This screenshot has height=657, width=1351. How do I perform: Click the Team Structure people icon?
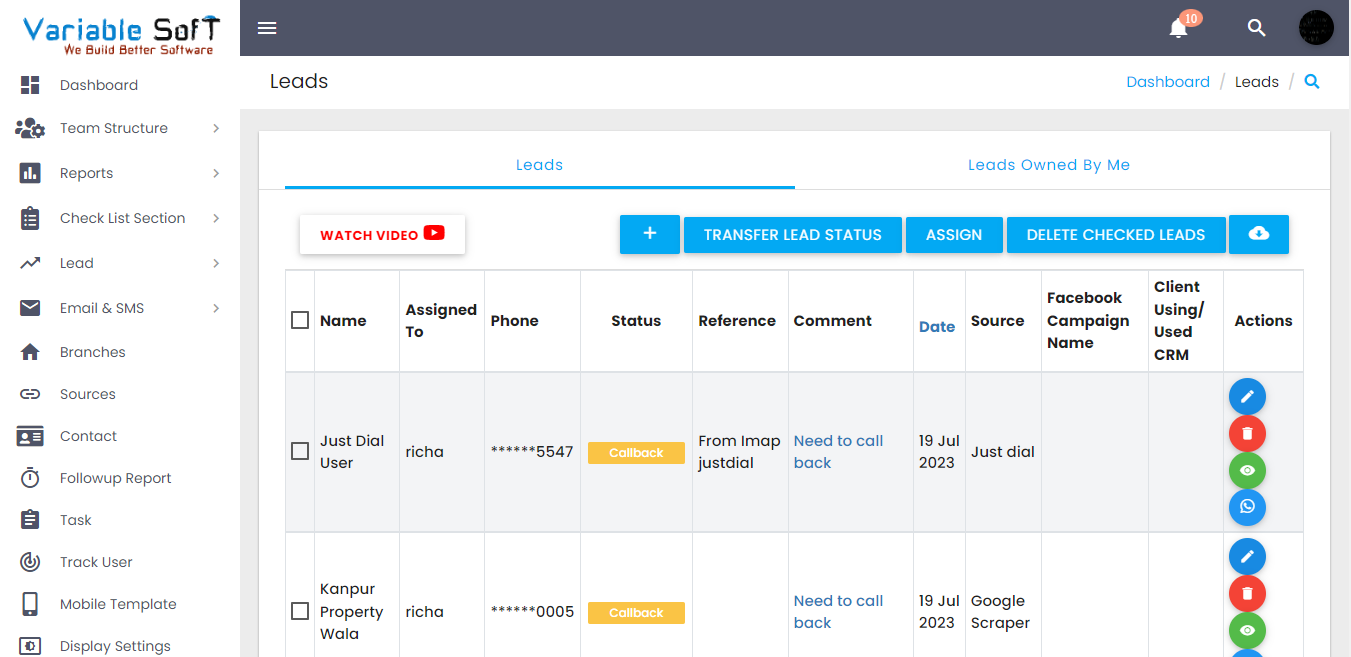[x=30, y=128]
